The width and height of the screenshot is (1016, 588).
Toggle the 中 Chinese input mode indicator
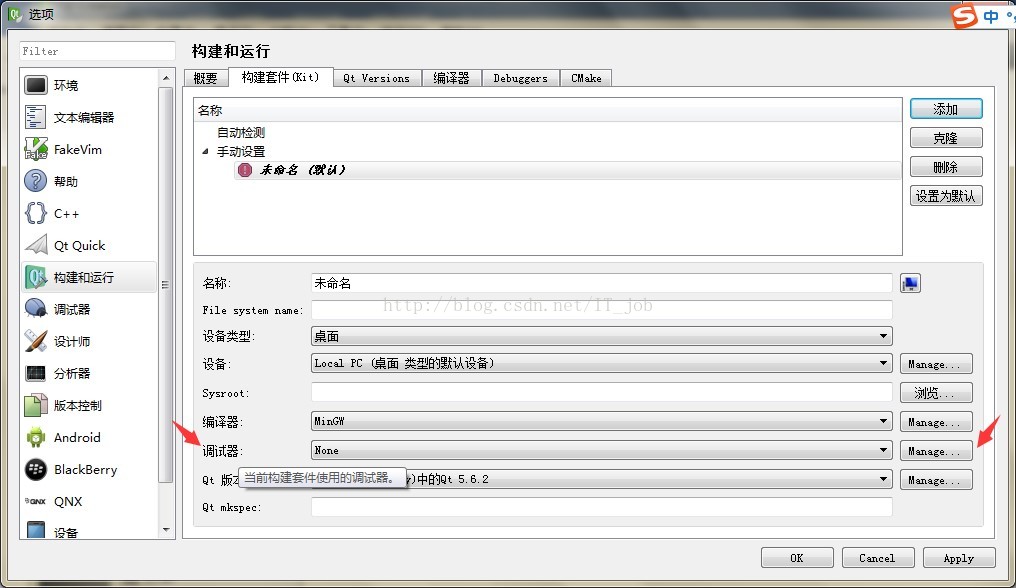click(x=991, y=16)
